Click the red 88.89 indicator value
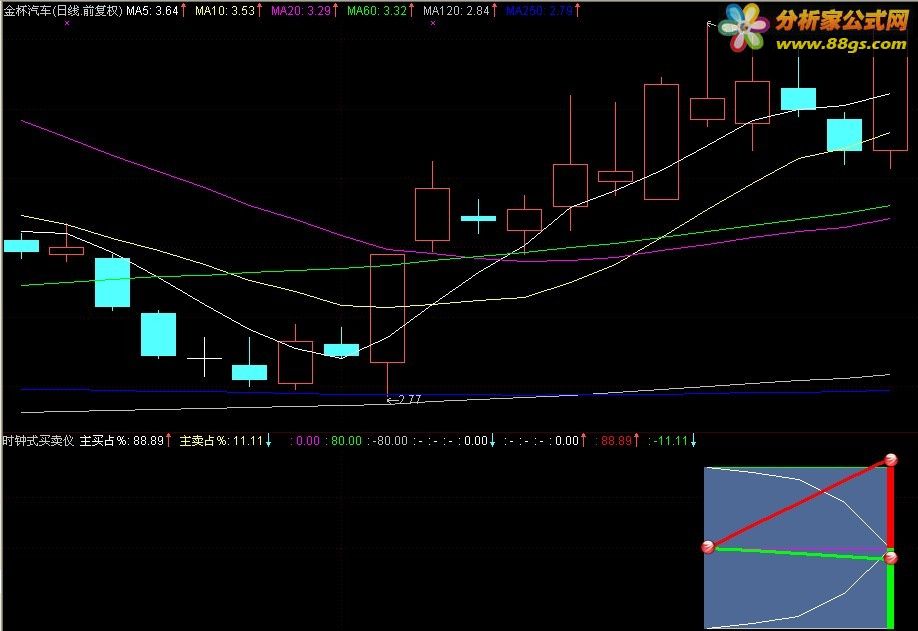Viewport: 918px width, 631px height. pyautogui.click(x=616, y=441)
